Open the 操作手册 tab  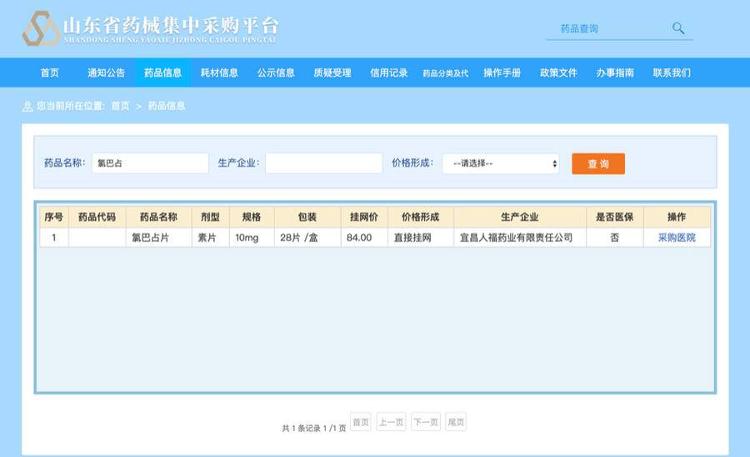click(x=502, y=73)
